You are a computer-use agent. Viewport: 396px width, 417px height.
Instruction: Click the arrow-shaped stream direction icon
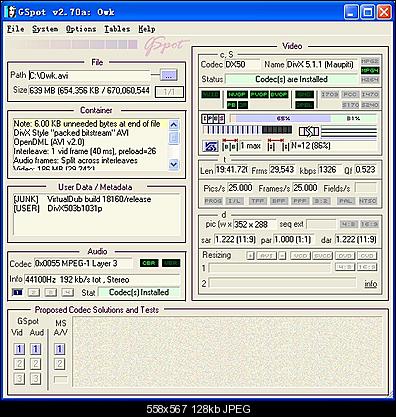[309, 131]
